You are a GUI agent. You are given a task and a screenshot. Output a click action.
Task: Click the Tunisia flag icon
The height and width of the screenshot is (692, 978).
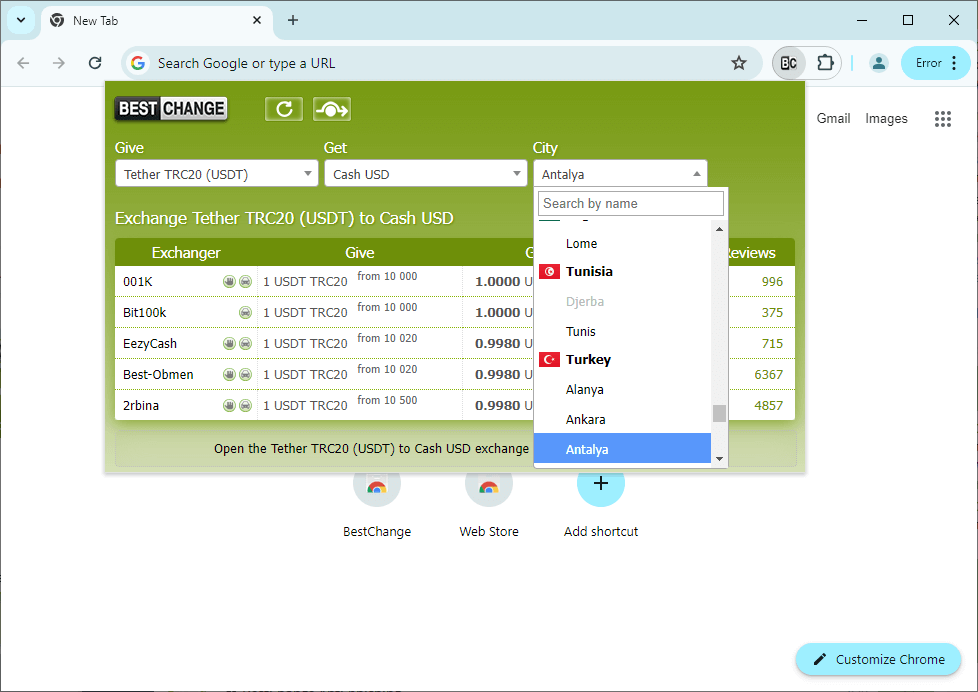550,271
